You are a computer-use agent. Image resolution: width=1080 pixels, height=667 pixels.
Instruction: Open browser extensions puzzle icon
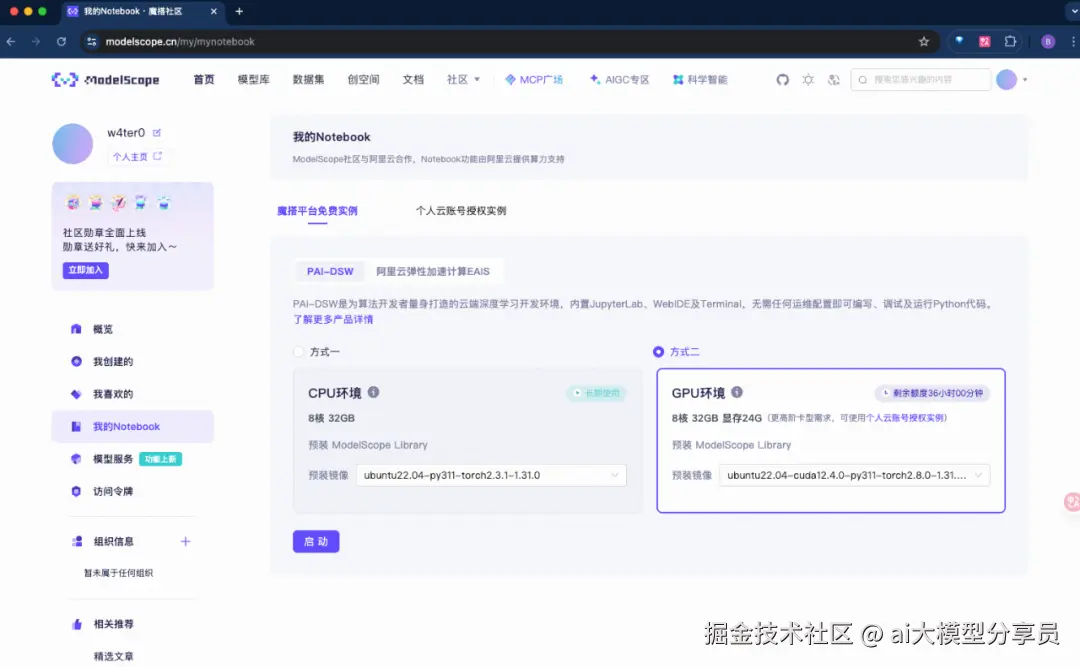(1010, 41)
